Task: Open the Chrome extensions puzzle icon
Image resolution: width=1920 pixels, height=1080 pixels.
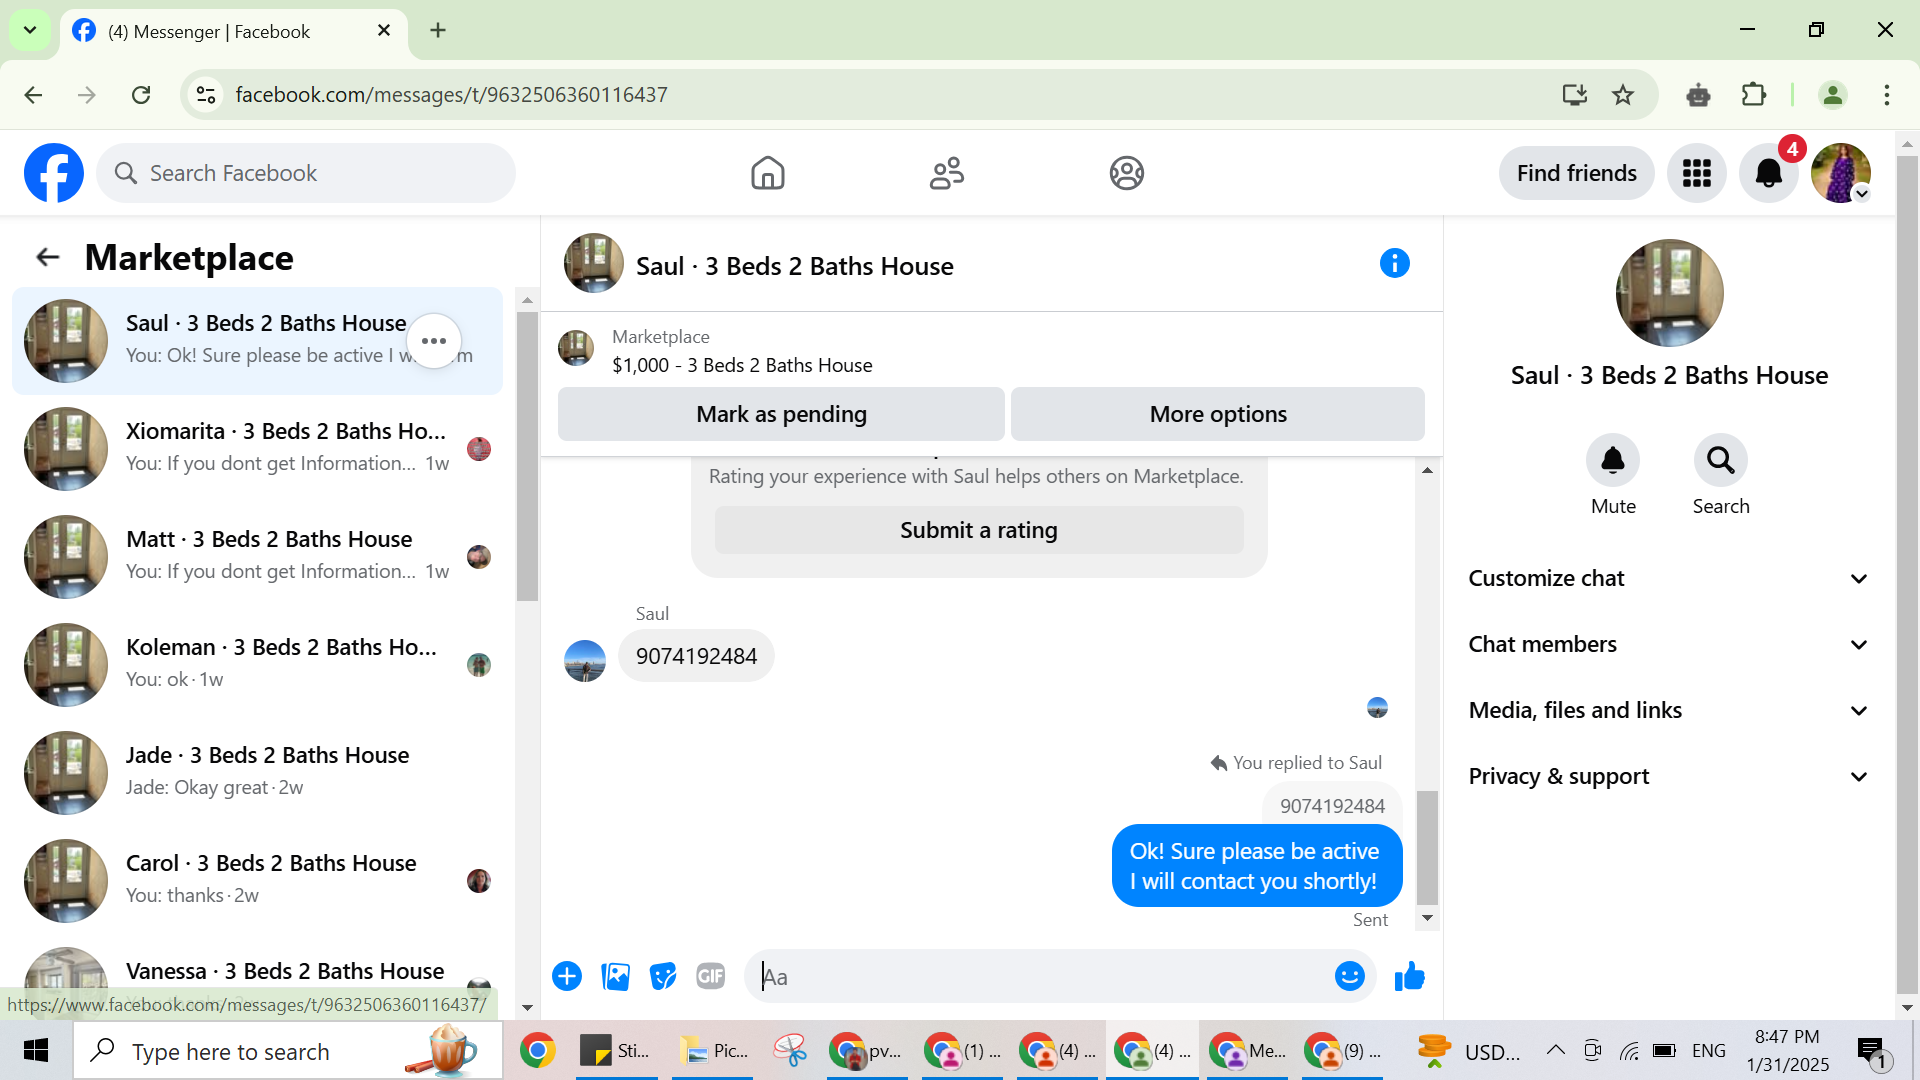Action: pos(1754,95)
